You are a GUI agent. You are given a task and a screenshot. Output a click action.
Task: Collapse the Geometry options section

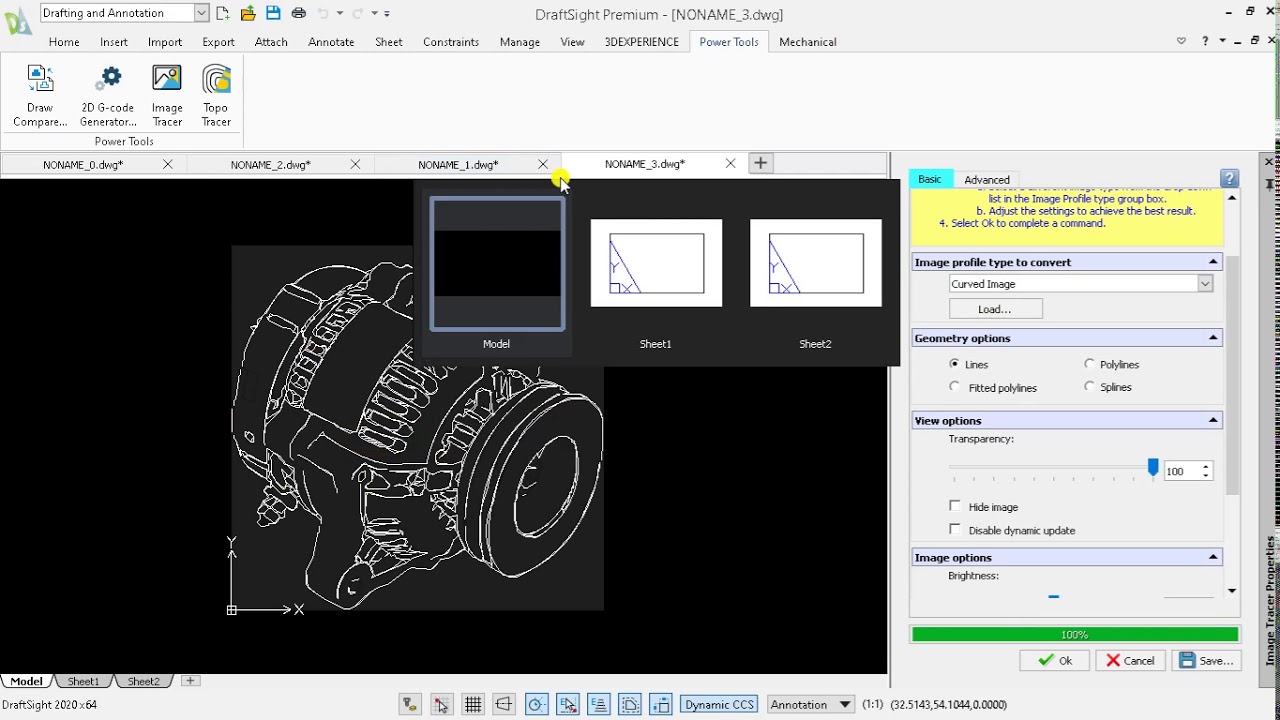click(x=1213, y=338)
